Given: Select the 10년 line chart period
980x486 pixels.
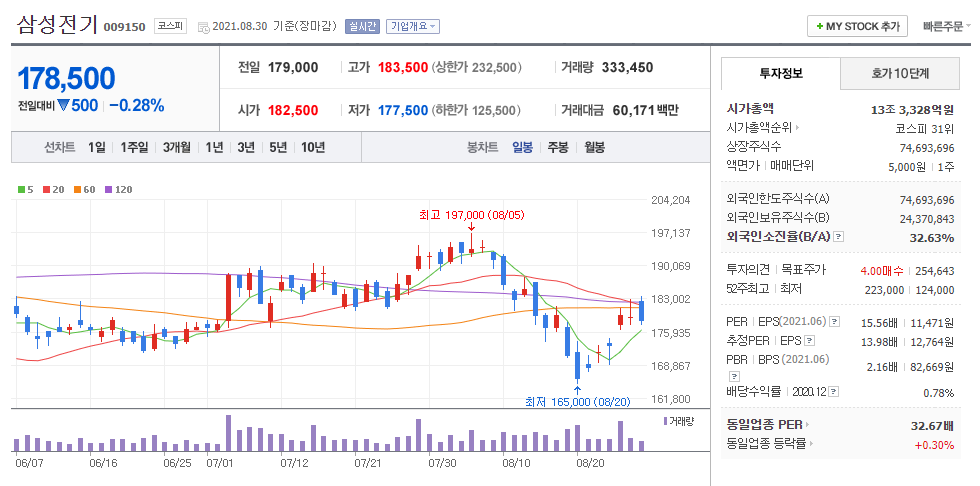Looking at the screenshot, I should [x=313, y=147].
